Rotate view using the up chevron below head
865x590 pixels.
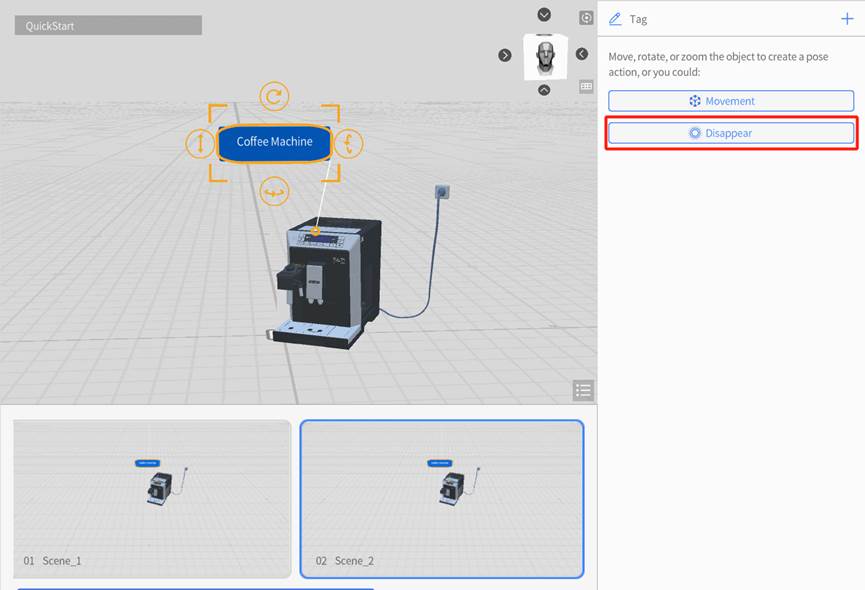click(544, 90)
